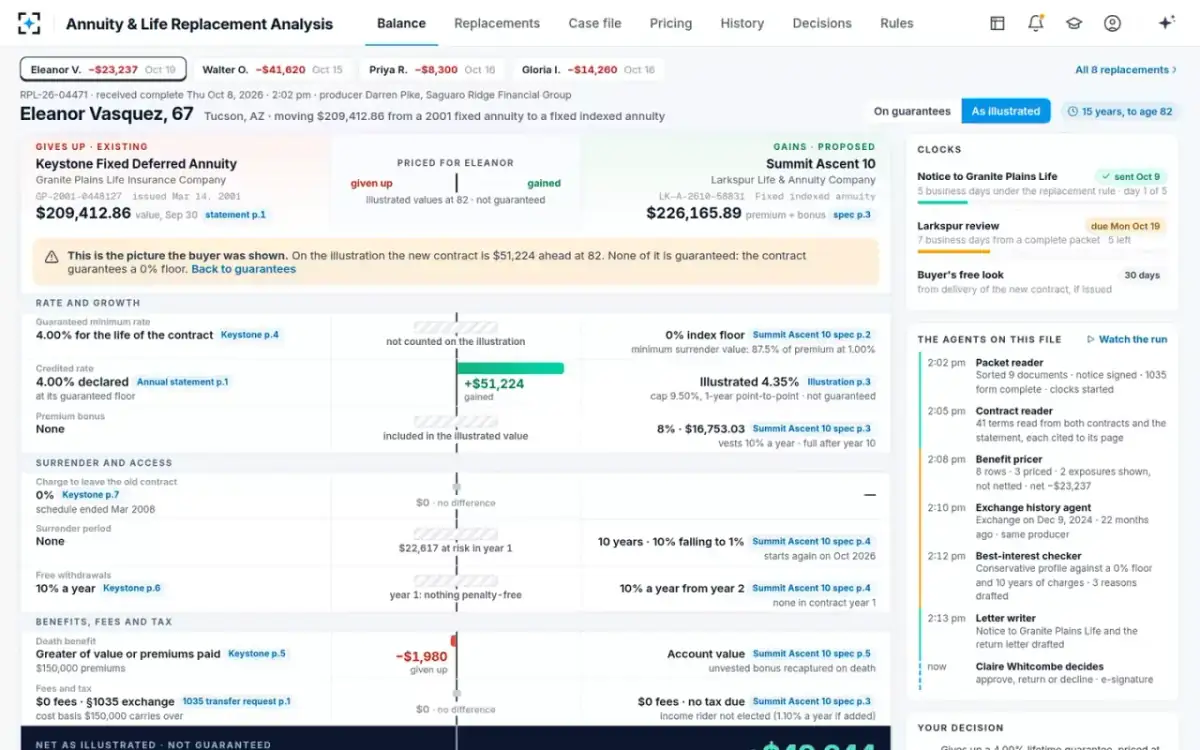Click the sent Oct 9 status badge
The height and width of the screenshot is (750, 1200).
(x=1130, y=176)
